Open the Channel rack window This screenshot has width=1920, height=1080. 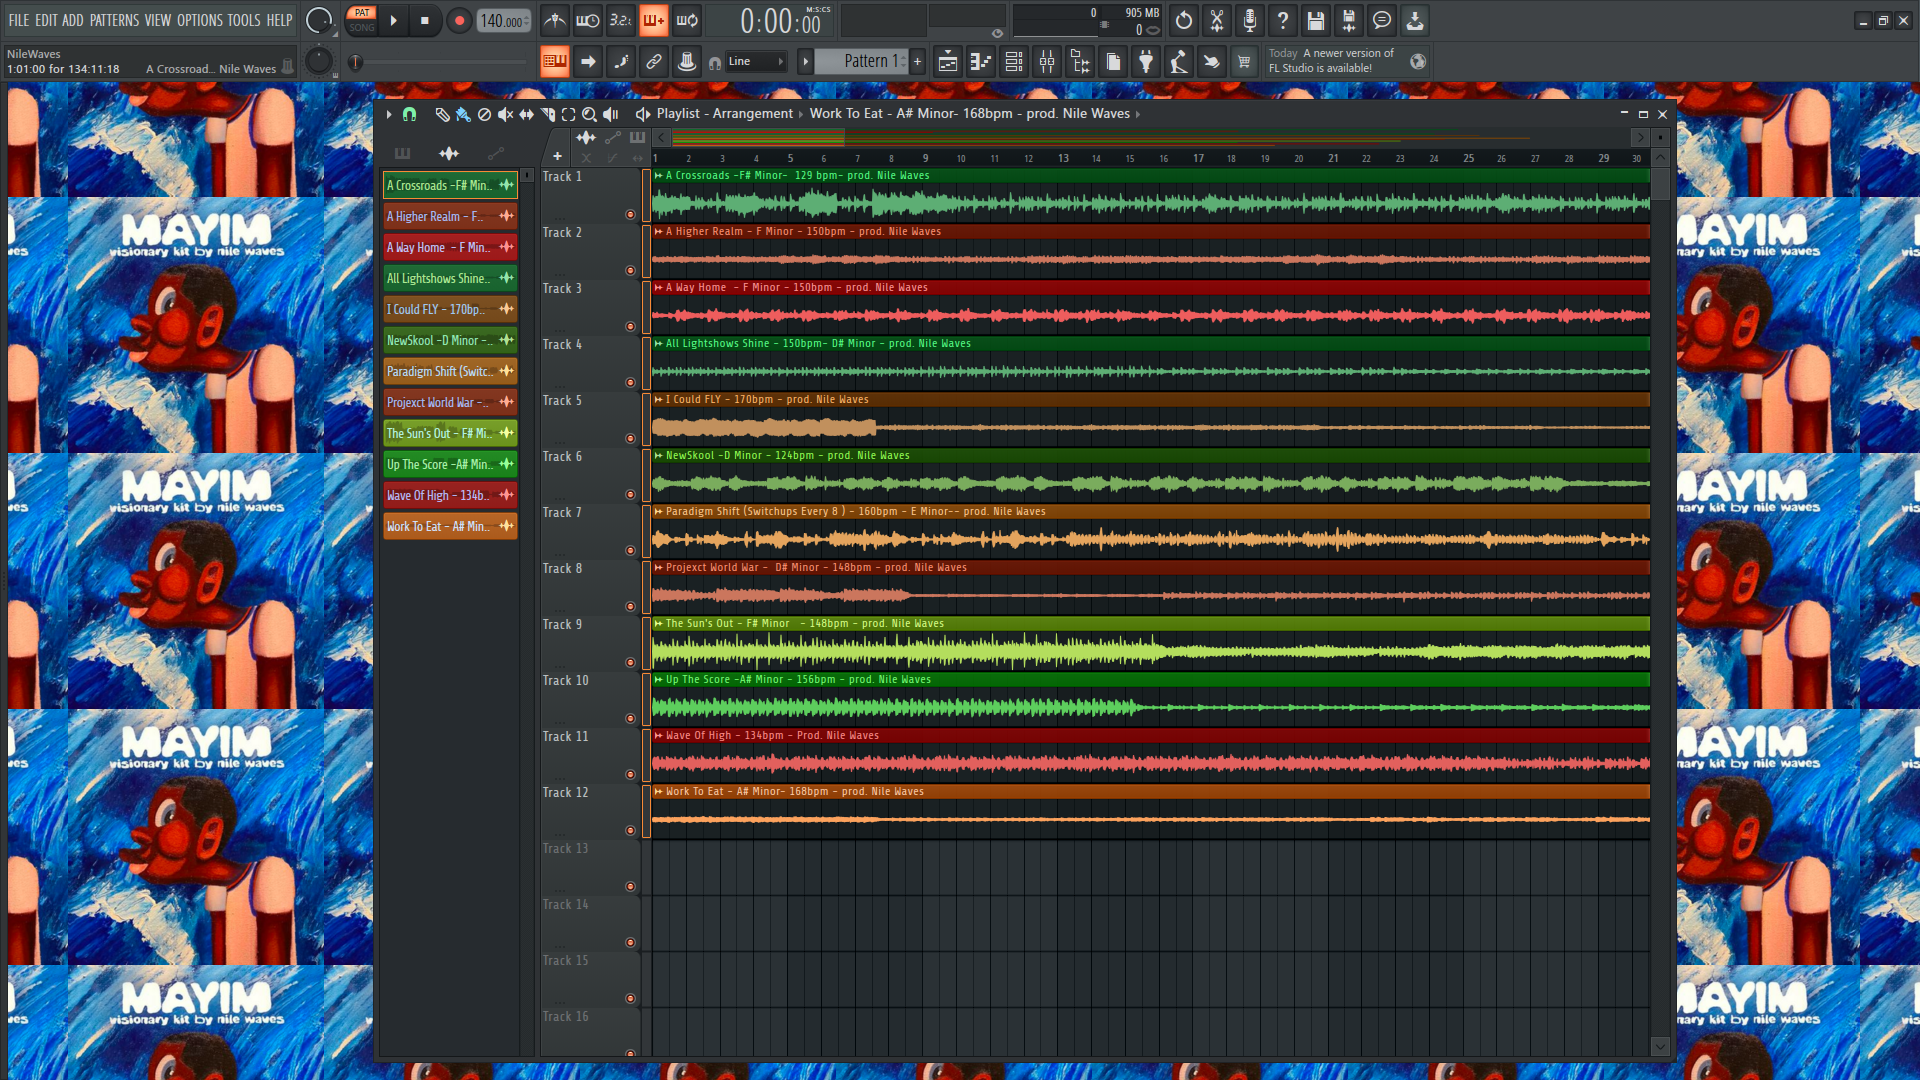point(1013,62)
